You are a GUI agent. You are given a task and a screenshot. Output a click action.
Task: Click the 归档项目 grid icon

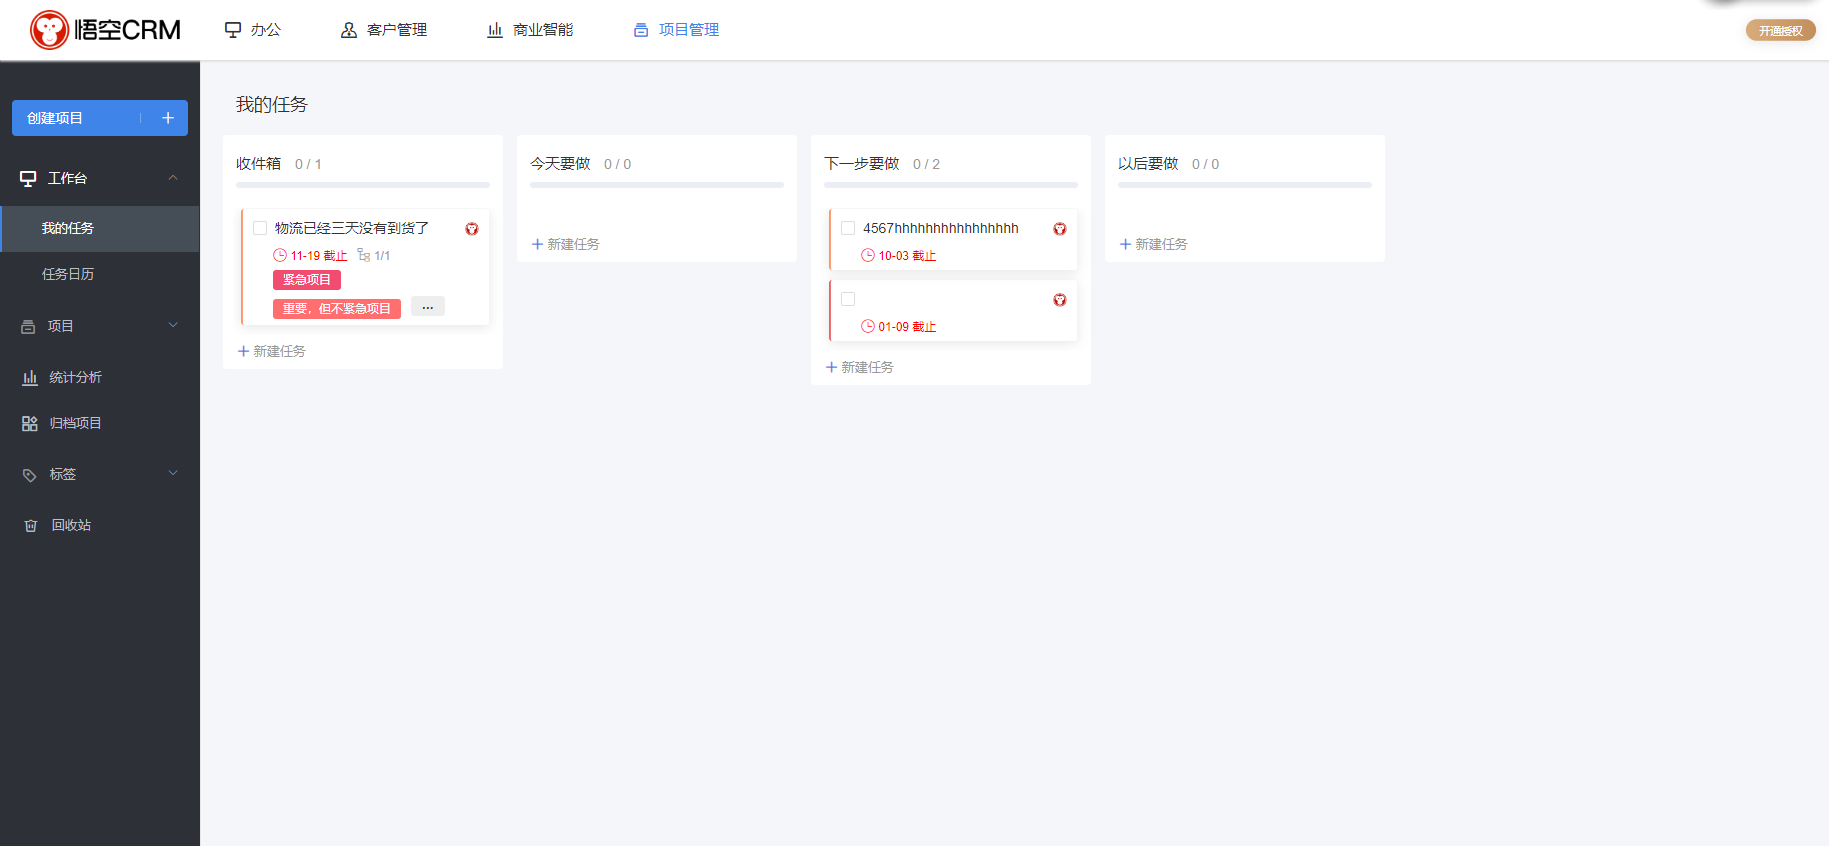point(30,424)
